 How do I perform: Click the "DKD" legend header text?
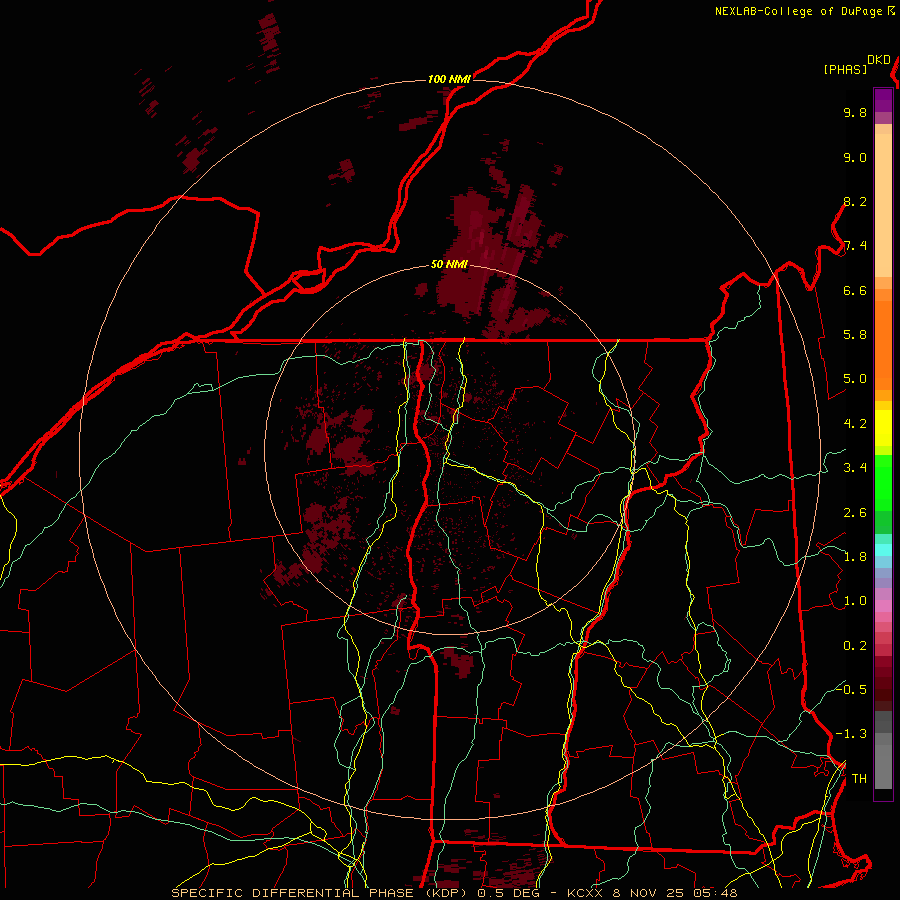tap(879, 60)
